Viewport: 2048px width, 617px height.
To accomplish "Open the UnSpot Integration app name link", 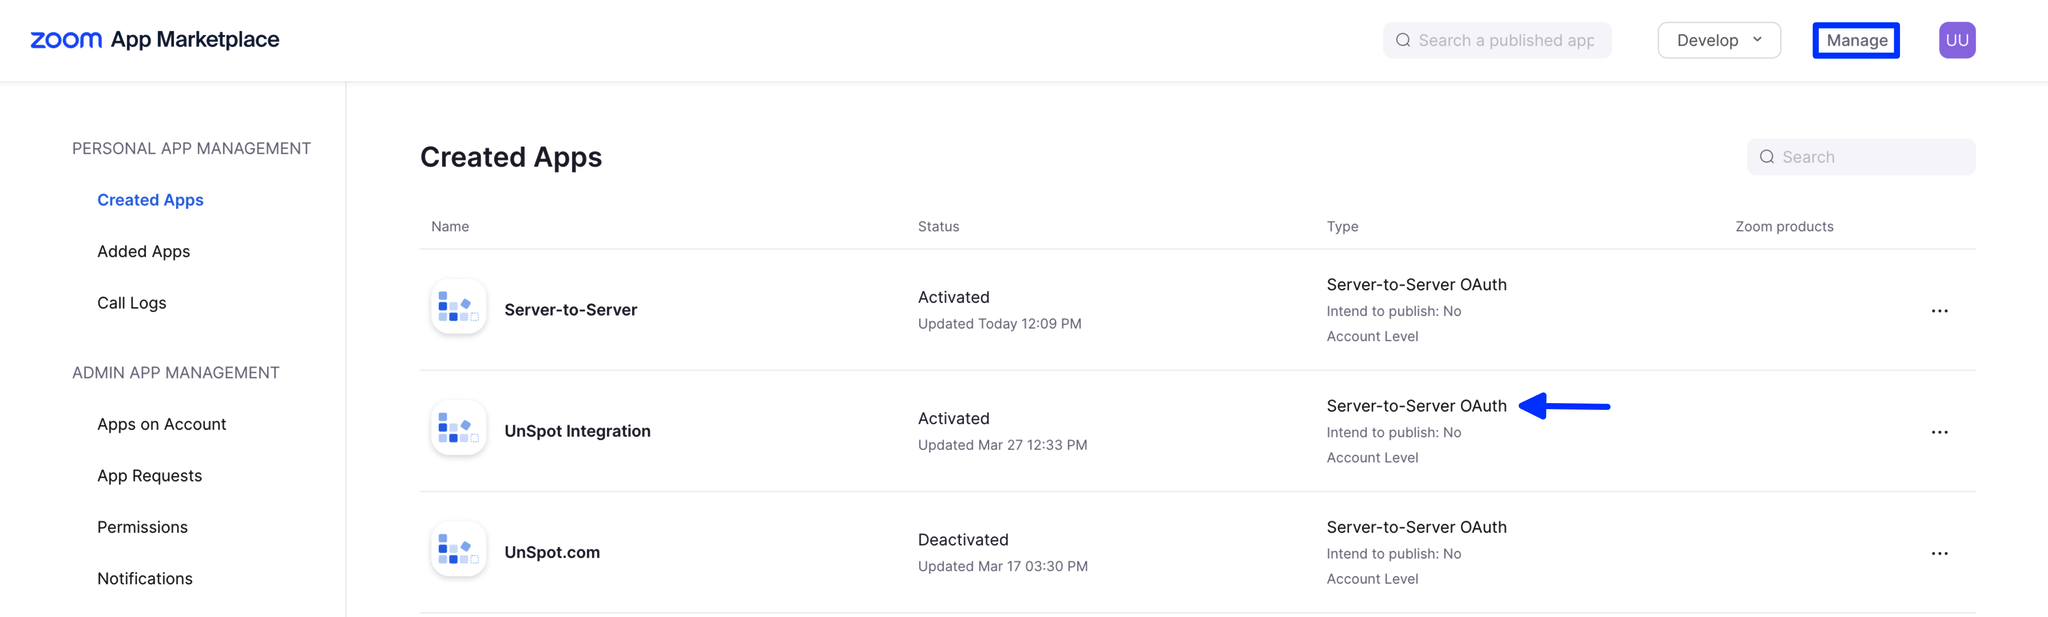I will [577, 431].
